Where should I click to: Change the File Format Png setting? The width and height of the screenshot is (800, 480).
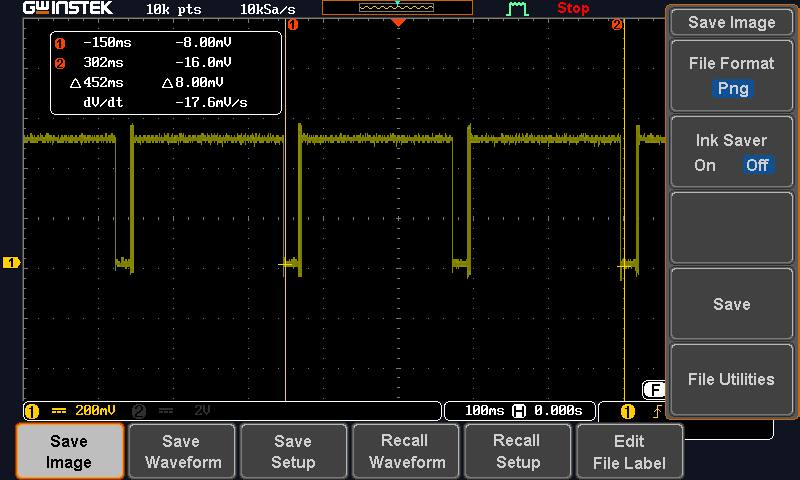(733, 89)
